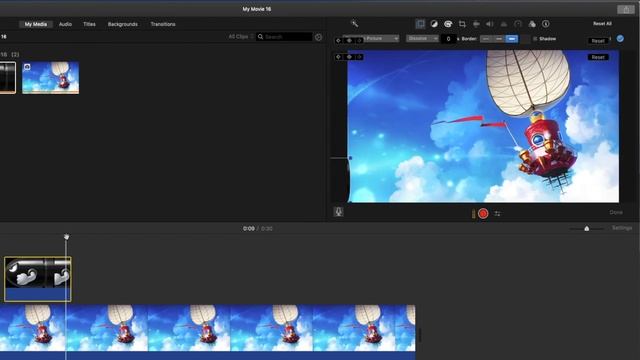
Task: Select the cropping tool icon
Action: pyautogui.click(x=462, y=24)
